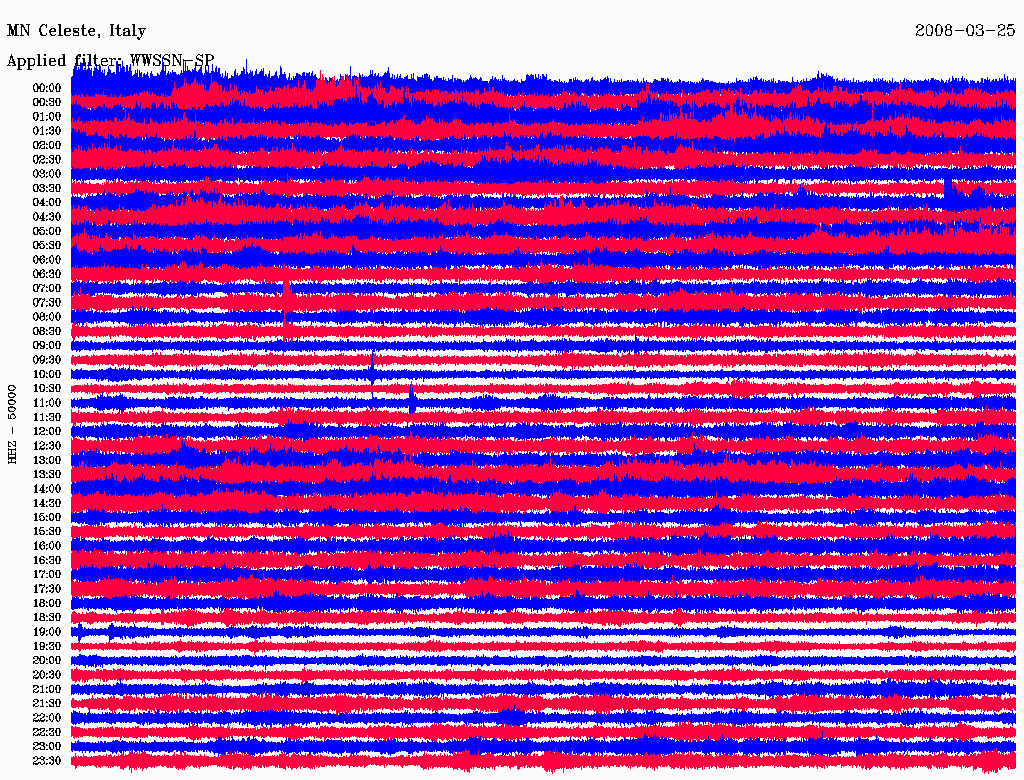The width and height of the screenshot is (1024, 780).
Task: Click the 07:00 time row label
Action: point(47,288)
